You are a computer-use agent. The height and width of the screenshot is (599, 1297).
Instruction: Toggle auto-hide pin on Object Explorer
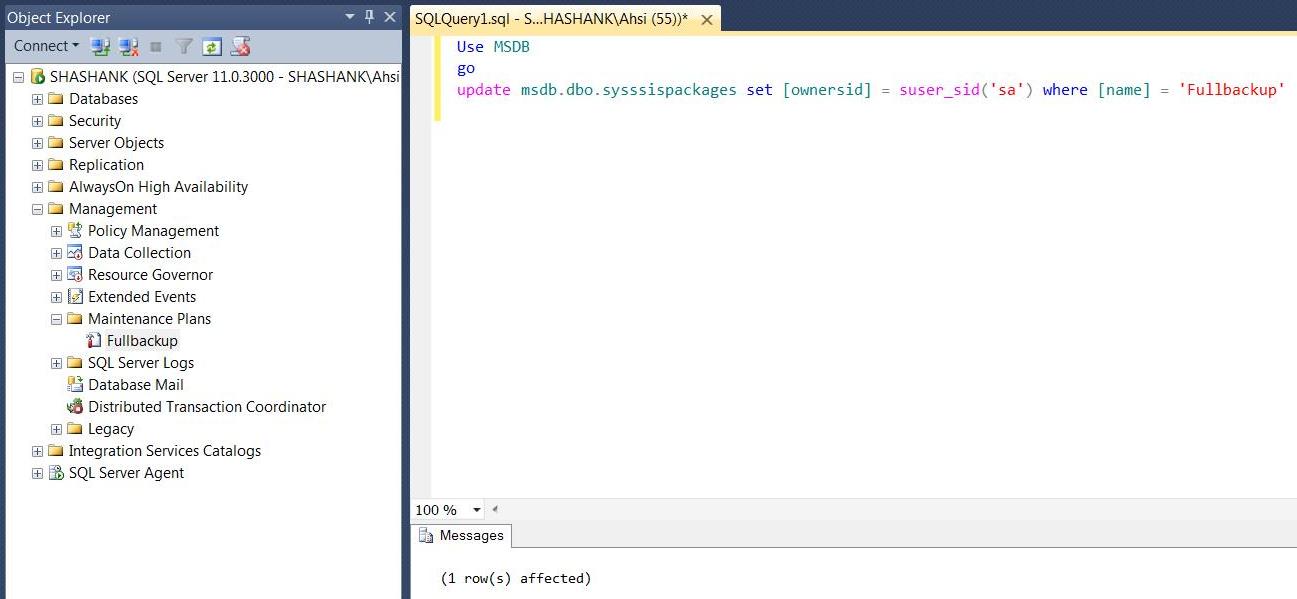click(369, 17)
